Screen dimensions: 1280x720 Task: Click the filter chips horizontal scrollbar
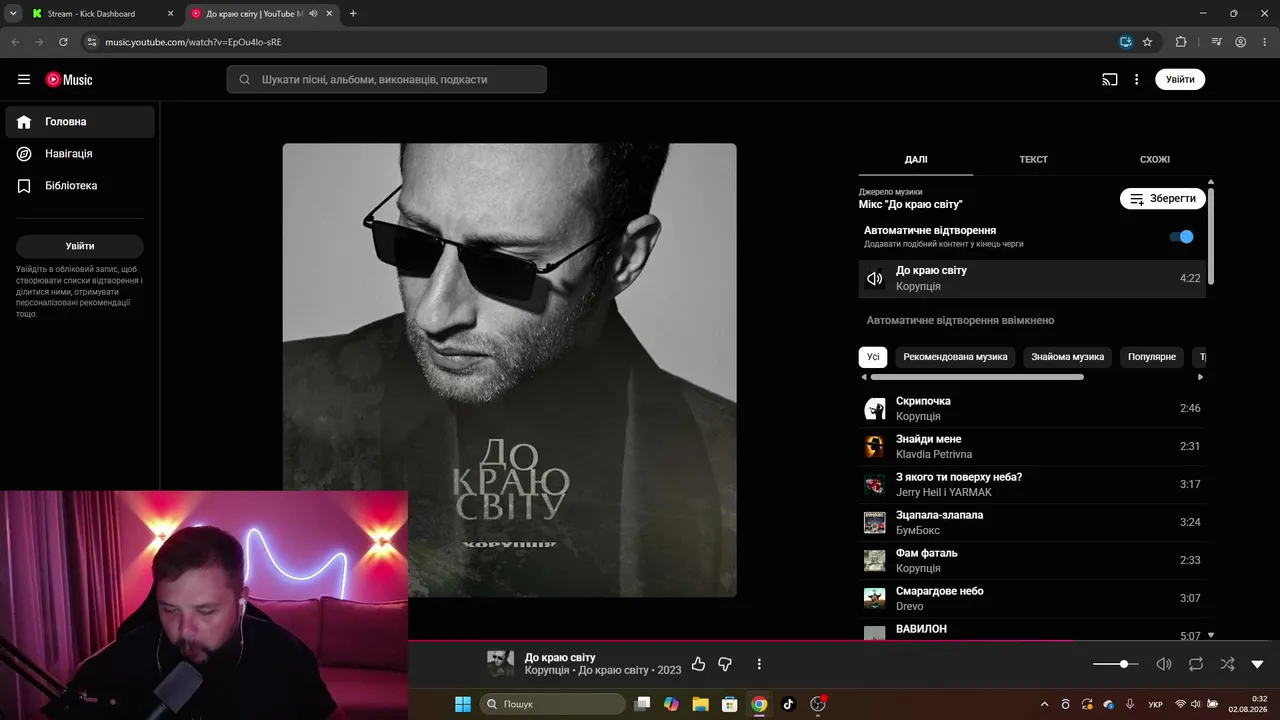[x=977, y=377]
